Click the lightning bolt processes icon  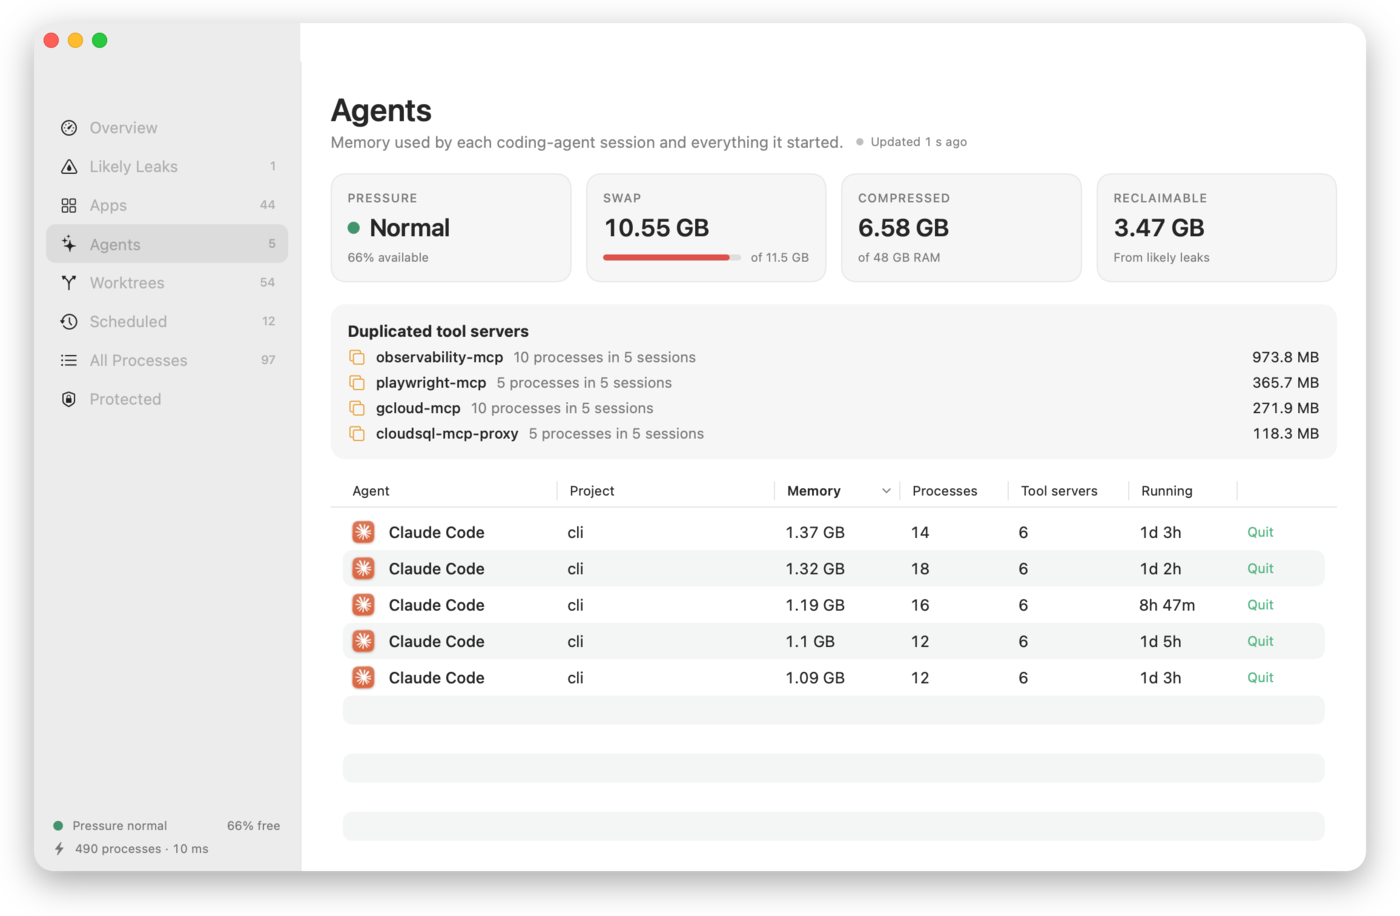point(59,849)
